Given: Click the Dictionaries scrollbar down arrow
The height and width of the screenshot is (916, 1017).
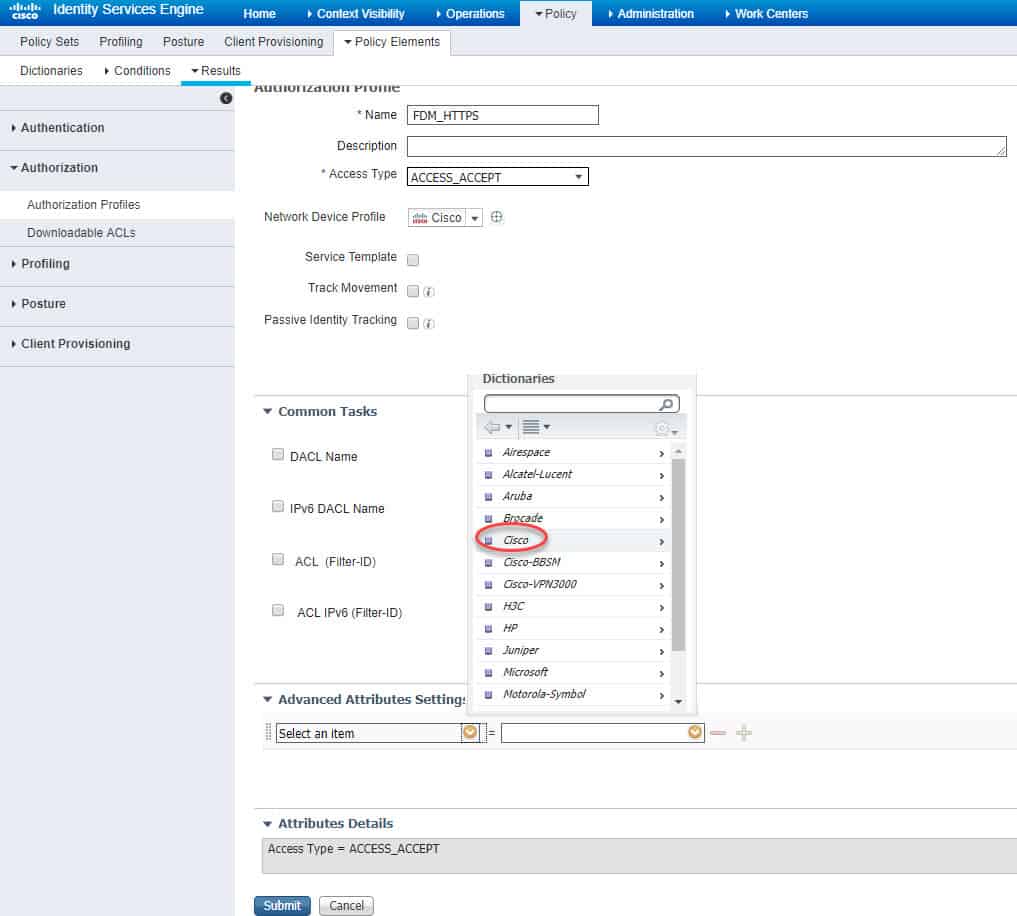Looking at the screenshot, I should [x=678, y=701].
